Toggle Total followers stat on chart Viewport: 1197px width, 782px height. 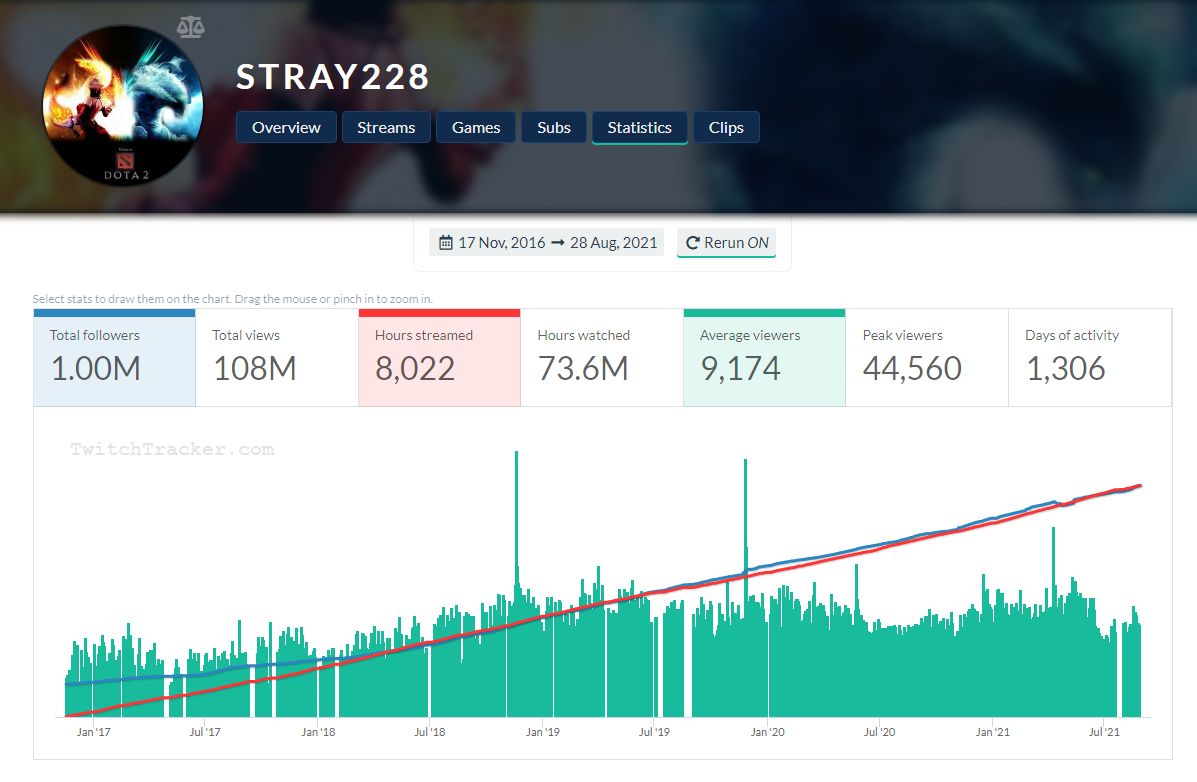(114, 357)
